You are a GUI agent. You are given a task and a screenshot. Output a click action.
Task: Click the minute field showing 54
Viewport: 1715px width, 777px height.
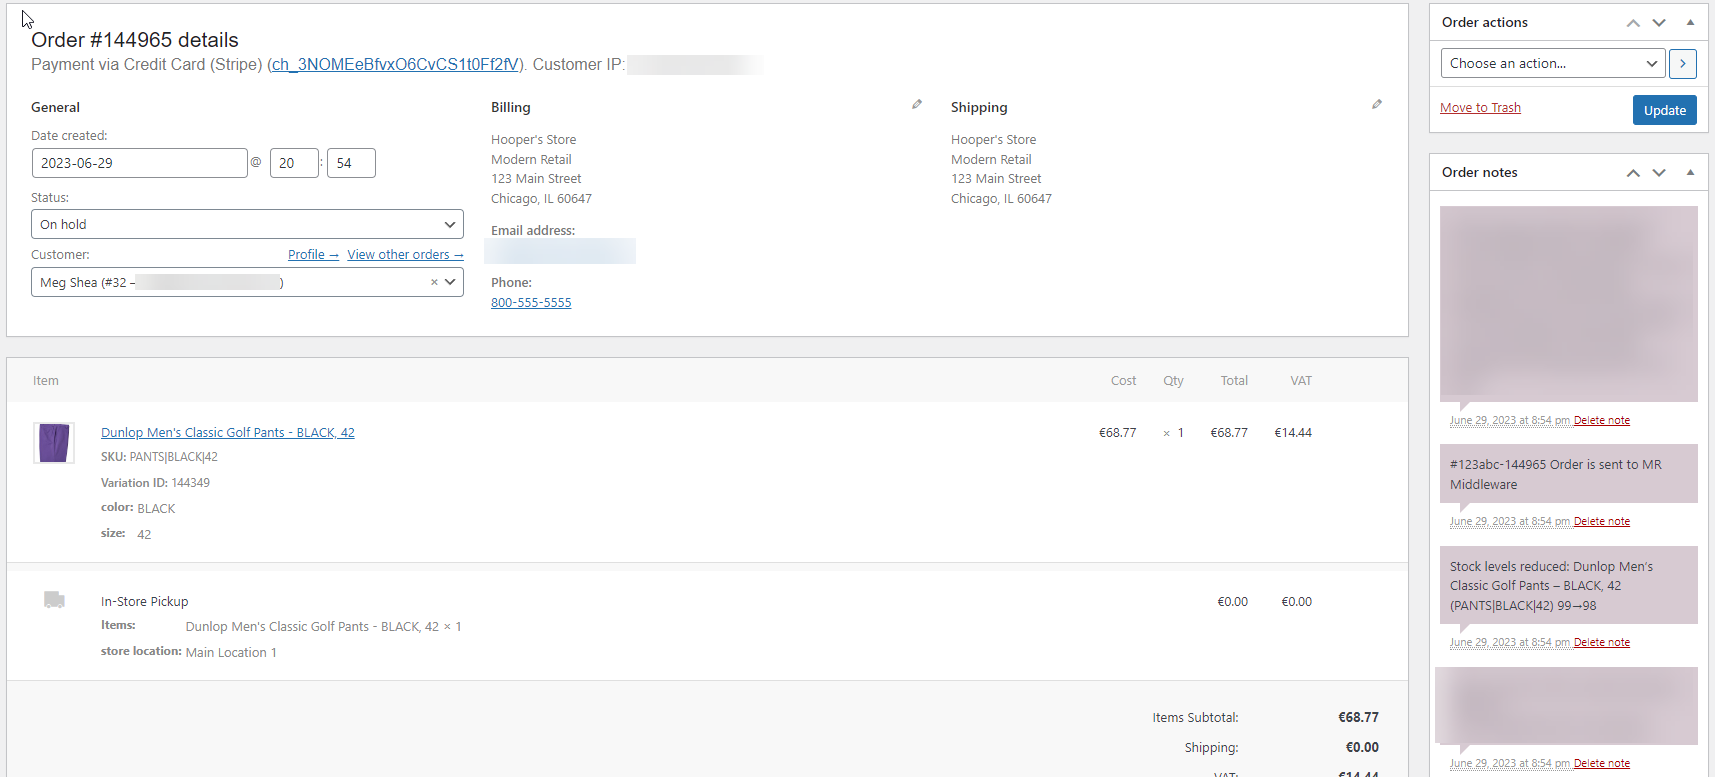pyautogui.click(x=351, y=163)
